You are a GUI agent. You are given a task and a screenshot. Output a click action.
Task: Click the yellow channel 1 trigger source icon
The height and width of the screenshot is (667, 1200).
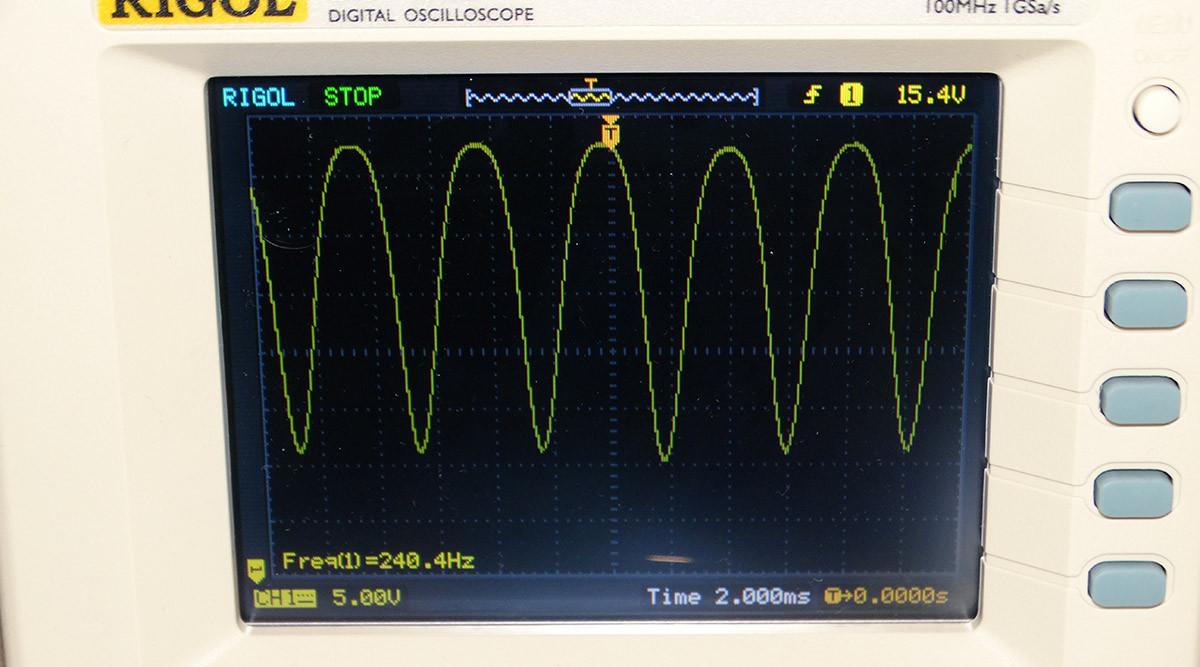850,96
